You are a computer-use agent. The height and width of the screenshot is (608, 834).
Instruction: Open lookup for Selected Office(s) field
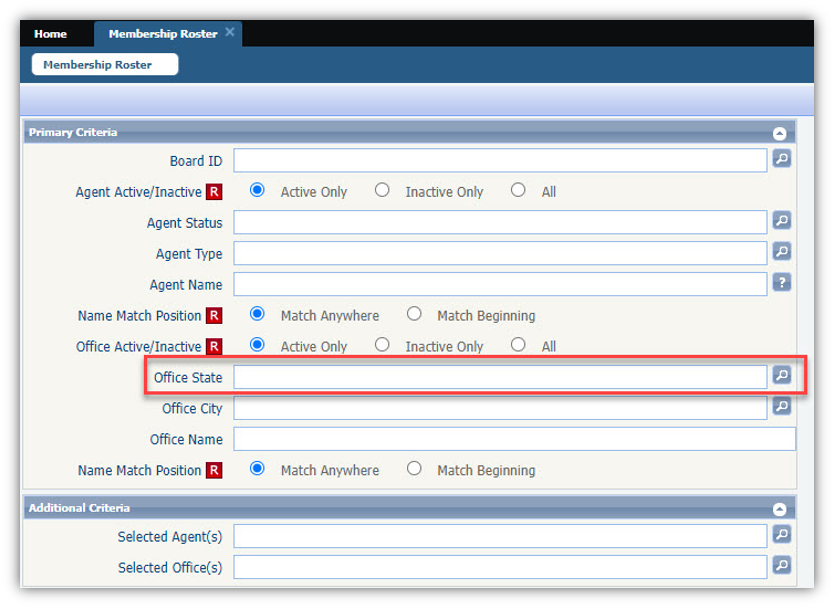(x=781, y=565)
